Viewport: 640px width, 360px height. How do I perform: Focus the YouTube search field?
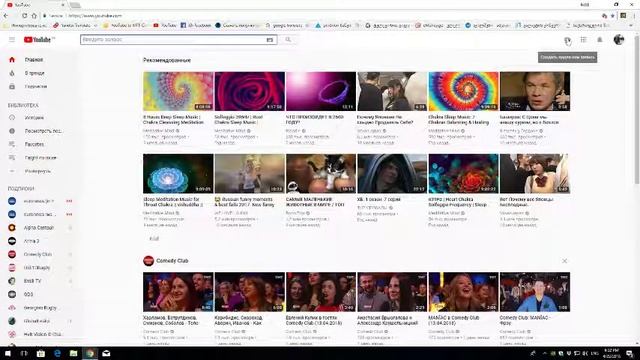(173, 40)
